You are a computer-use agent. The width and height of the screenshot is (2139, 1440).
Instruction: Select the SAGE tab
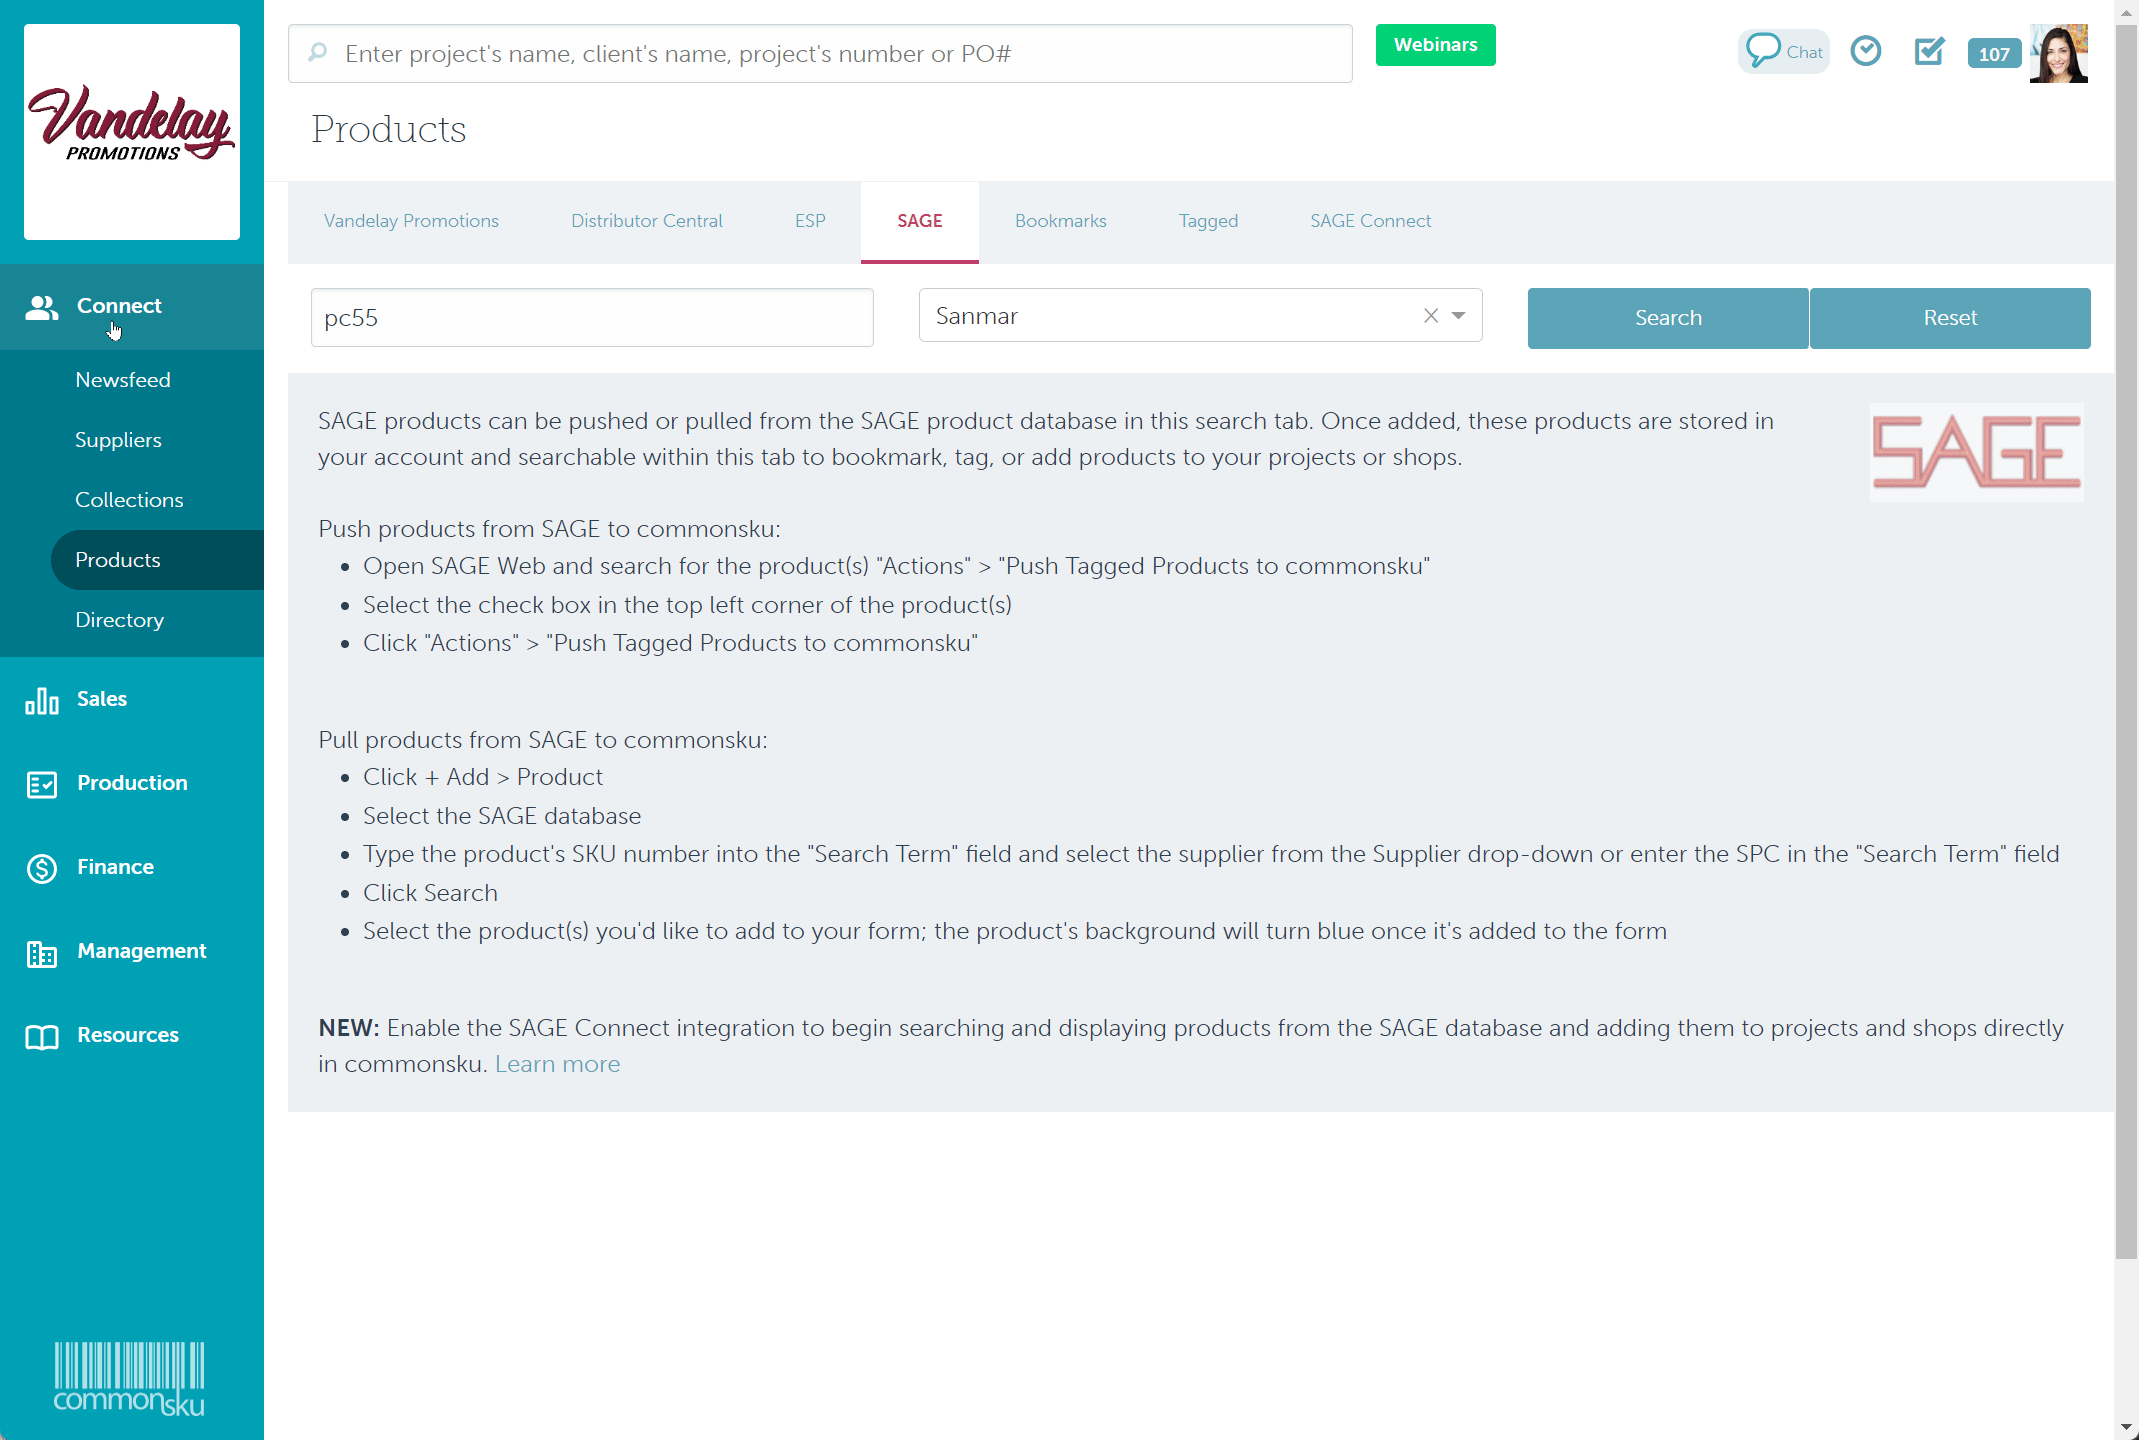920,221
